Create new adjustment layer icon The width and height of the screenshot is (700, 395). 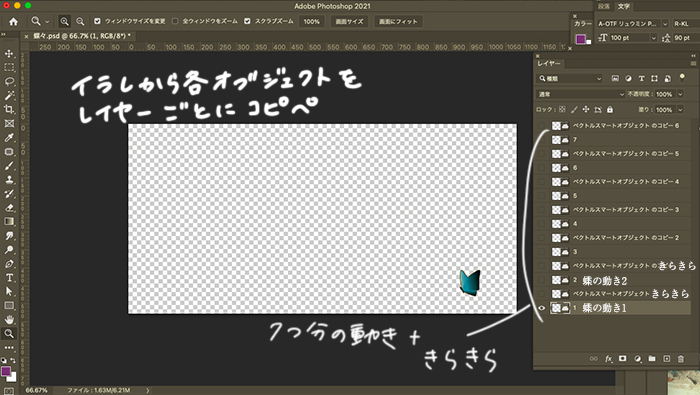638,359
